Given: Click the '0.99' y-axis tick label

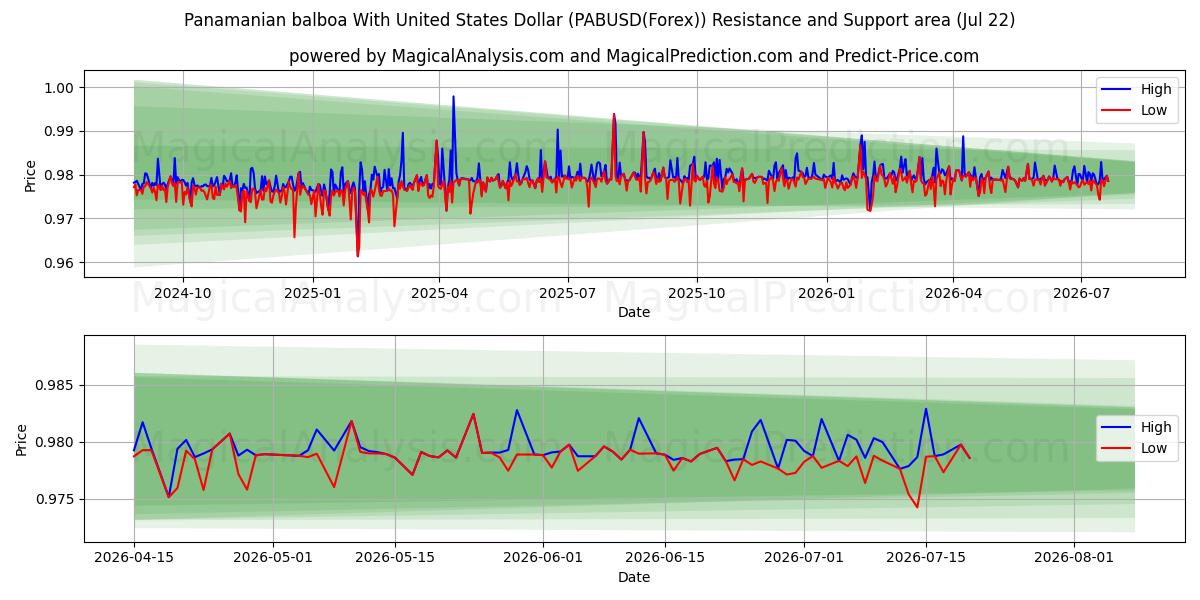Looking at the screenshot, I should tap(60, 132).
